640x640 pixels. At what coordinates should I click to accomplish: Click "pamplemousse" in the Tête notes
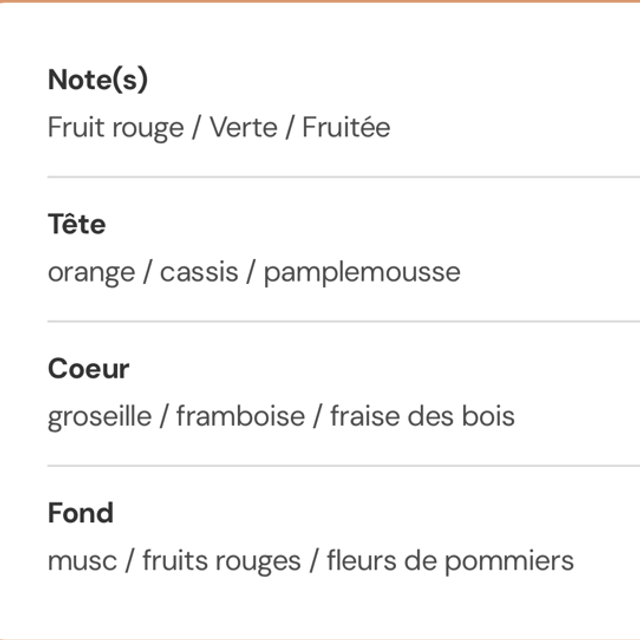click(362, 272)
